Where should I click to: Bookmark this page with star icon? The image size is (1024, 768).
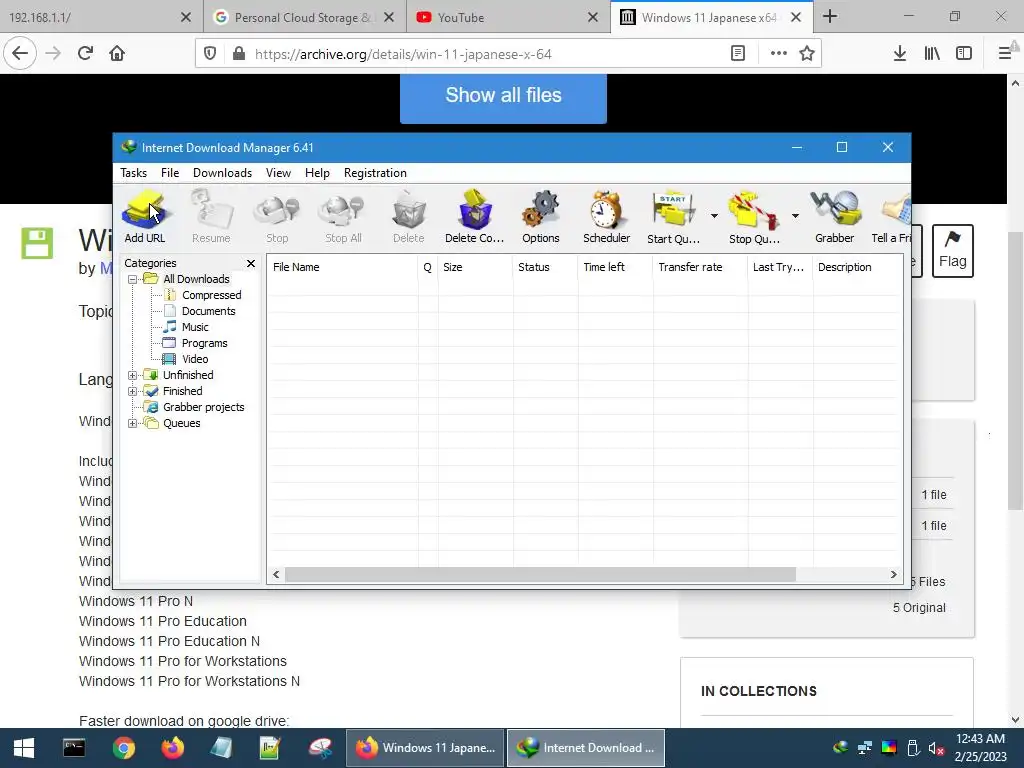coord(807,54)
